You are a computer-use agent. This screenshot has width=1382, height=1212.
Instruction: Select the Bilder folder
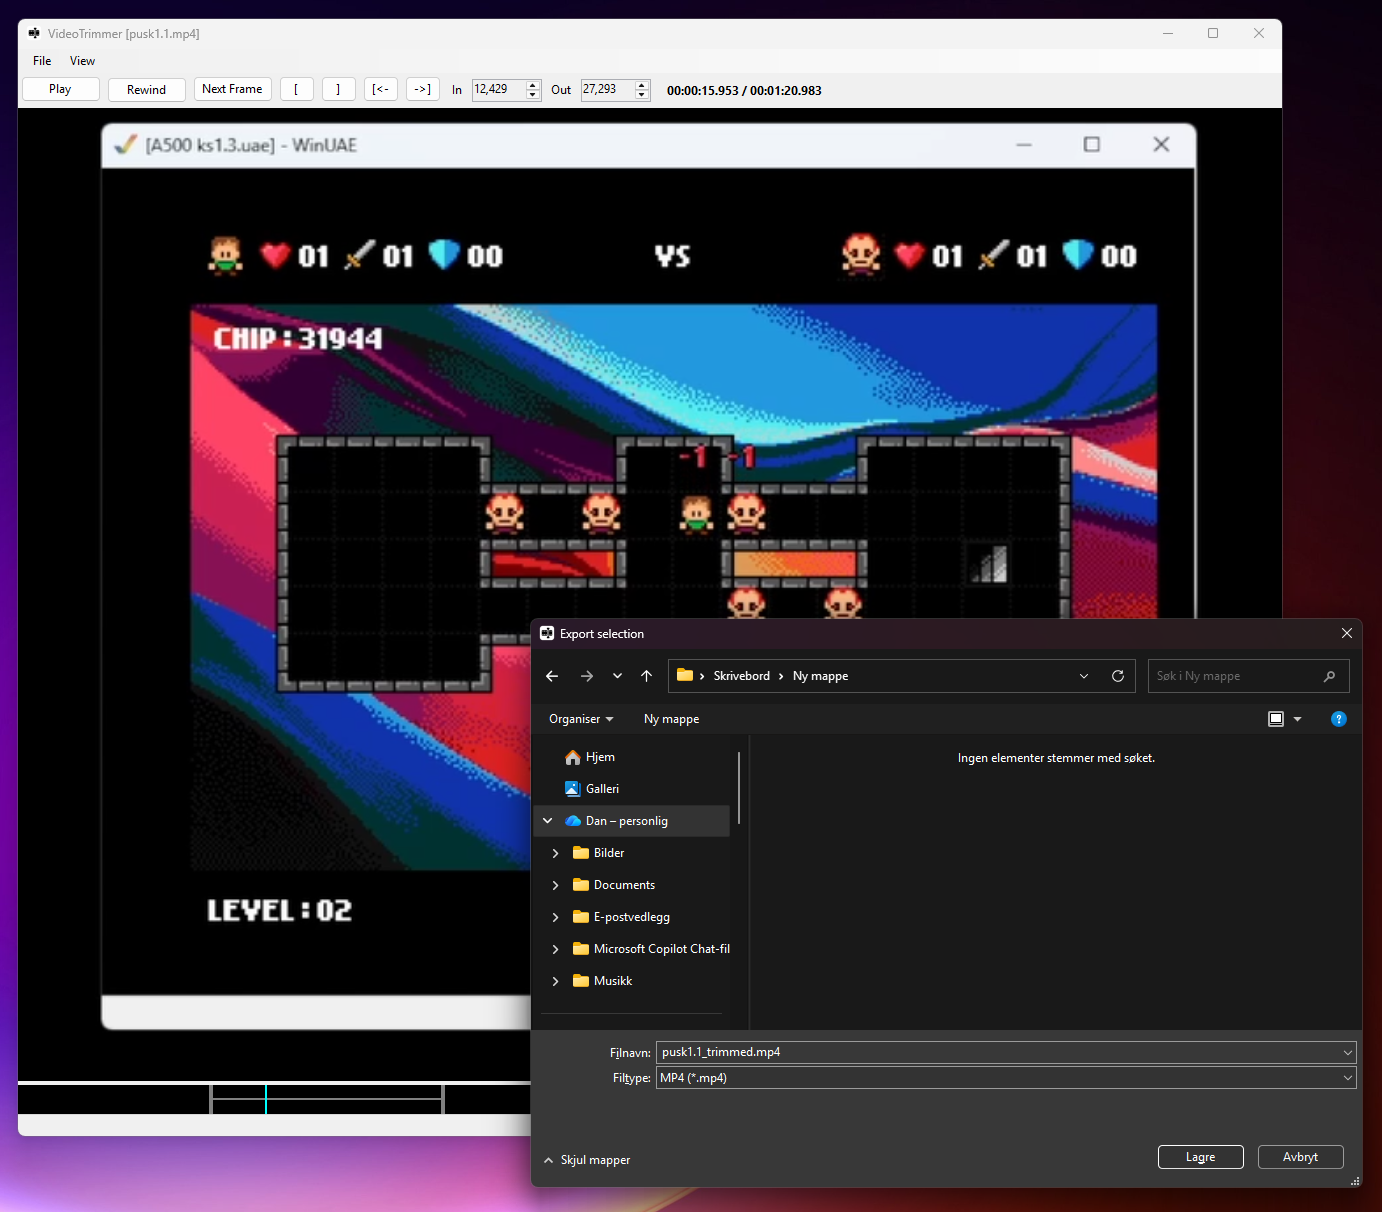pos(608,853)
